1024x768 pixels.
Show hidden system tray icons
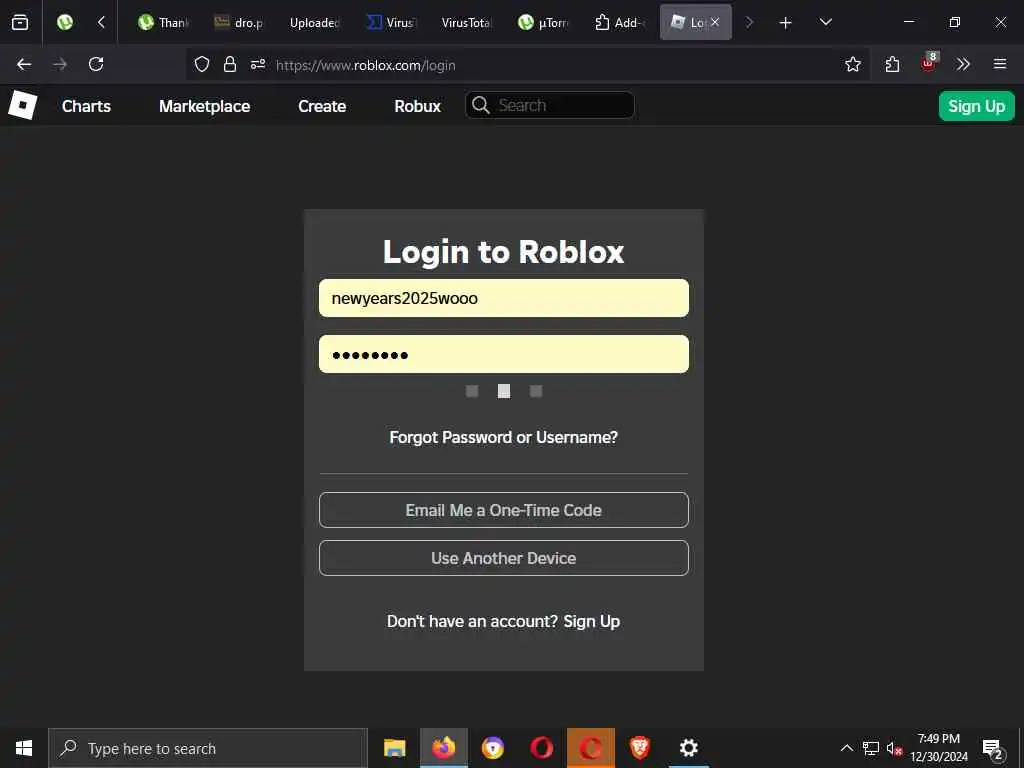tap(846, 748)
